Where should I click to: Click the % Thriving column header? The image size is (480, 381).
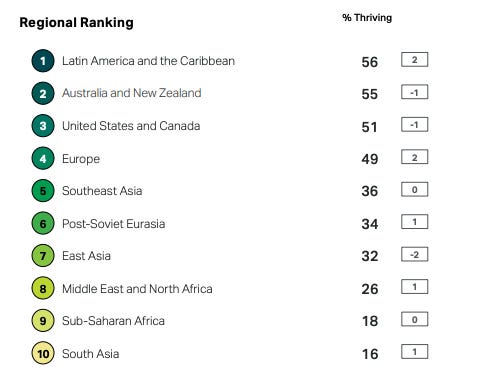click(367, 18)
